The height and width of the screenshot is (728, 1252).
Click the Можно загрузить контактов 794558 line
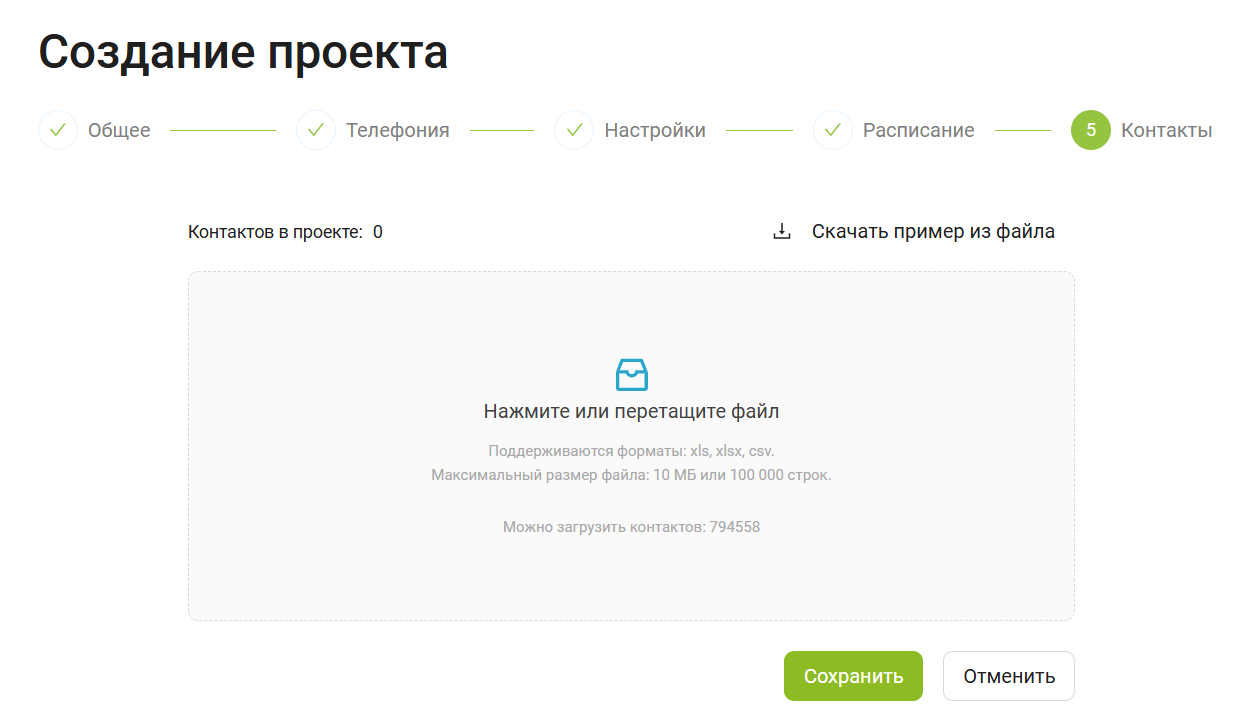pyautogui.click(x=631, y=527)
